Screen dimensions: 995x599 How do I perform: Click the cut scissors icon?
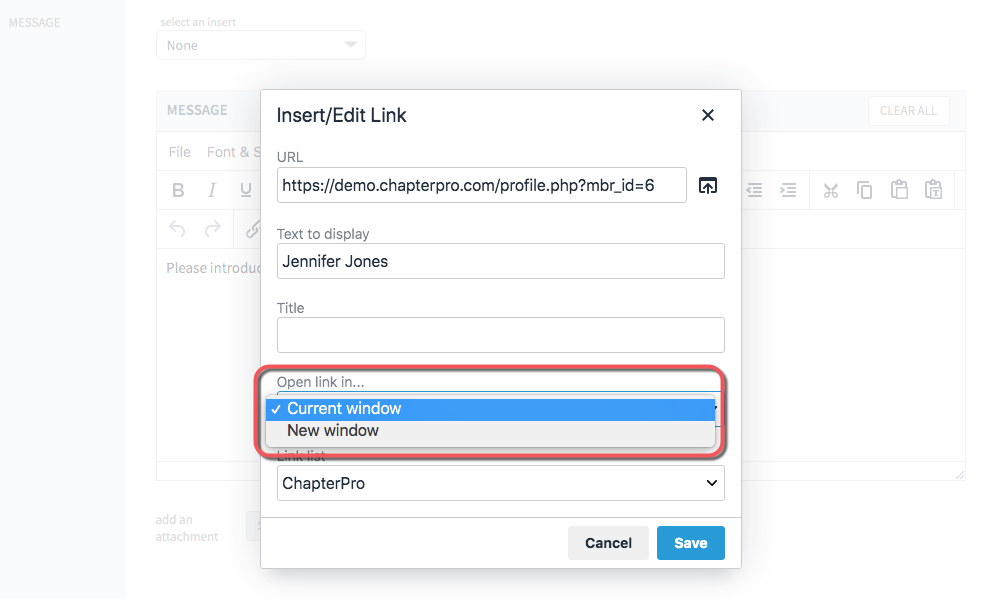point(831,190)
